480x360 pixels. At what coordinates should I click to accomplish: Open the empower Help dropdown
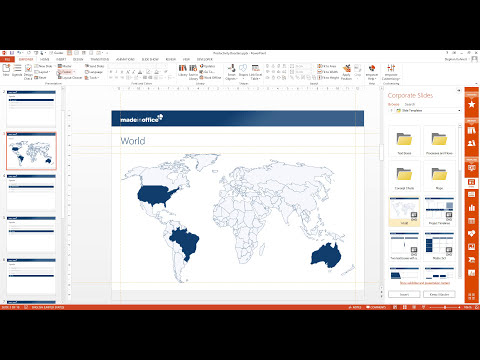(x=372, y=72)
